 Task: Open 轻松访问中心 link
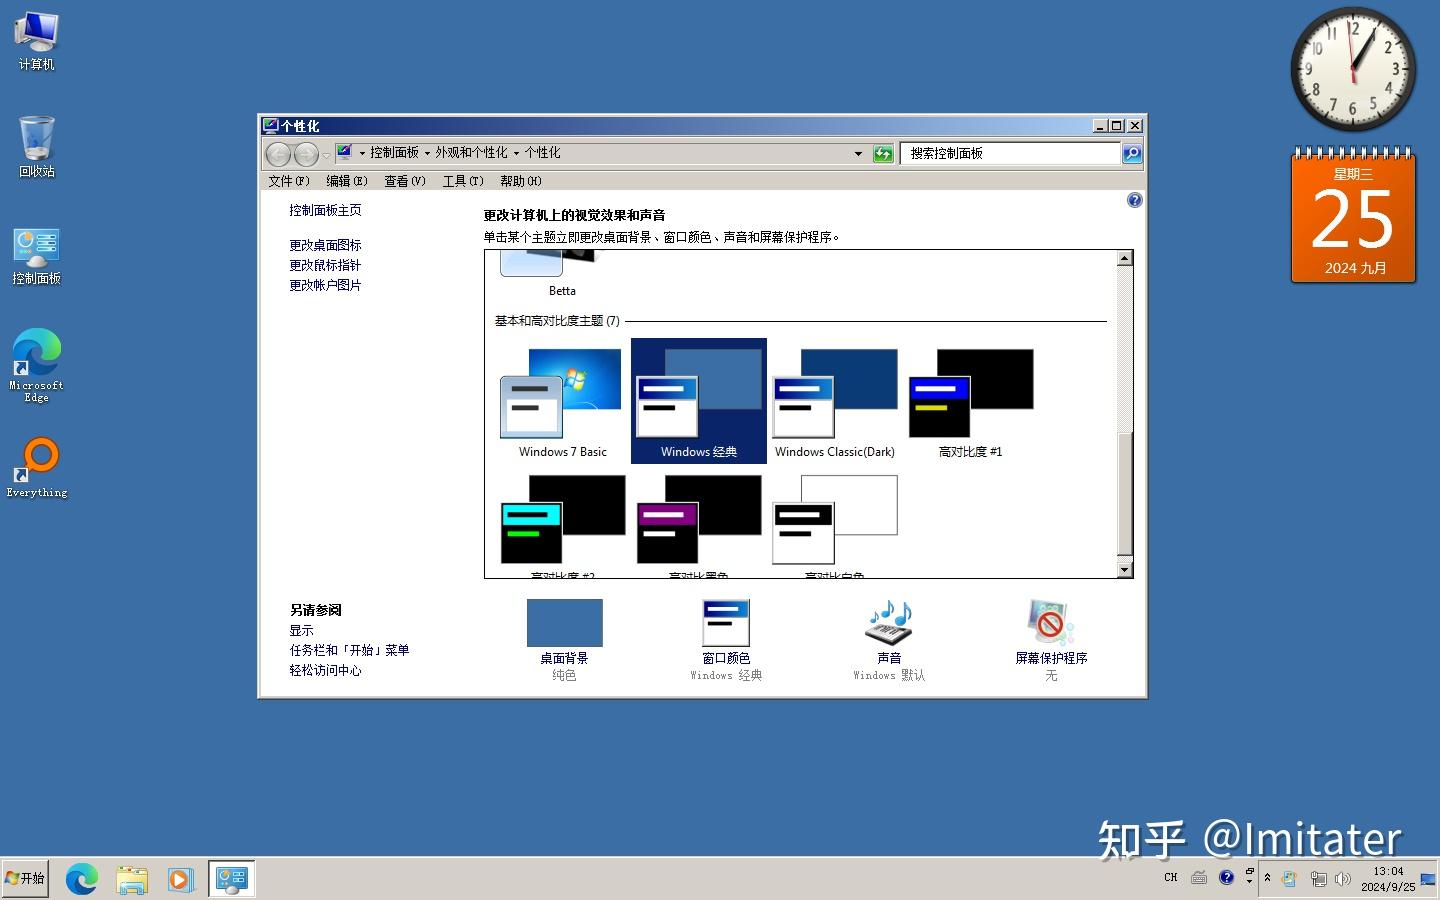[326, 670]
